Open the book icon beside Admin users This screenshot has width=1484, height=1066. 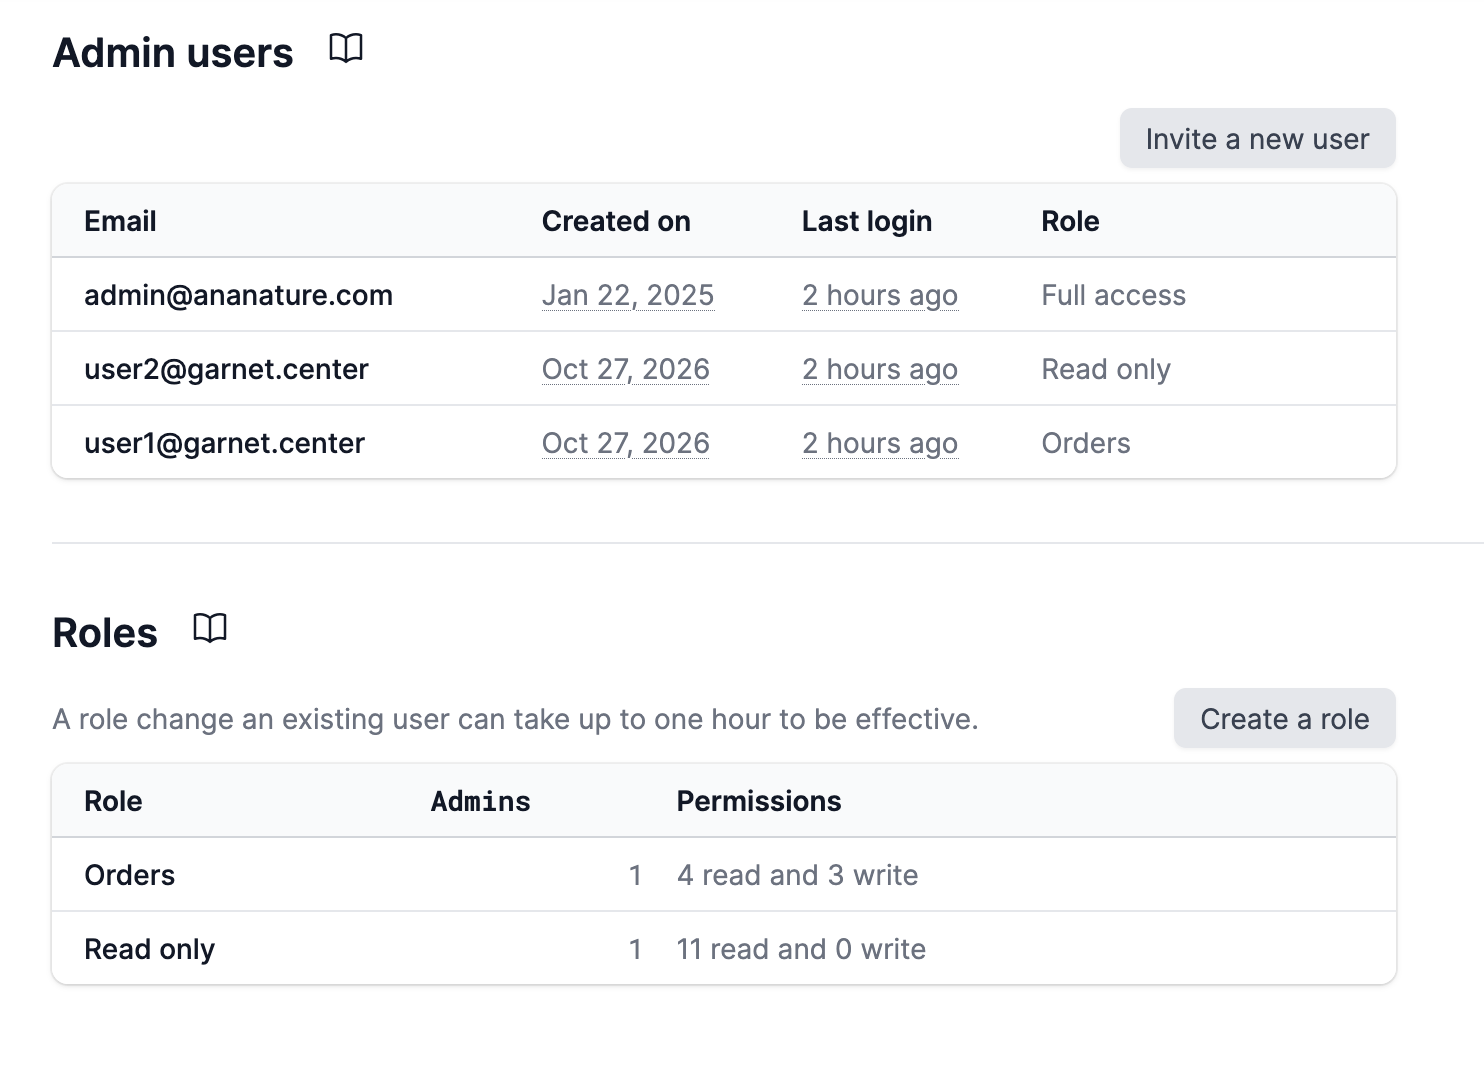[346, 48]
